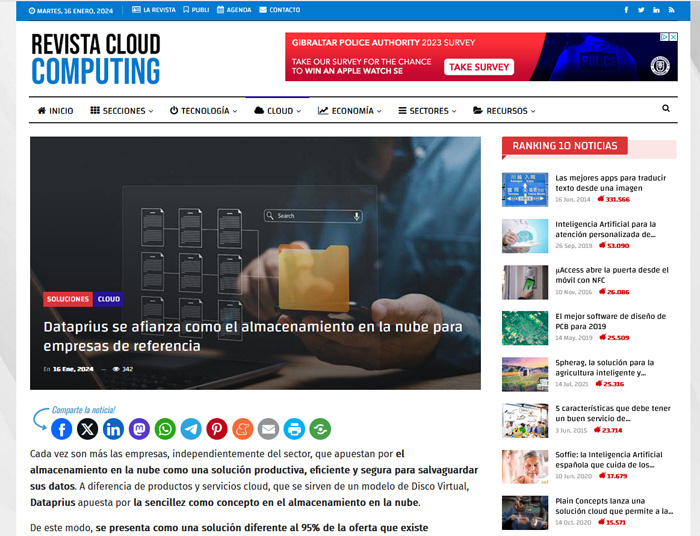Image resolution: width=700 pixels, height=536 pixels.
Task: Open Facebook page from top bar
Action: tap(626, 10)
